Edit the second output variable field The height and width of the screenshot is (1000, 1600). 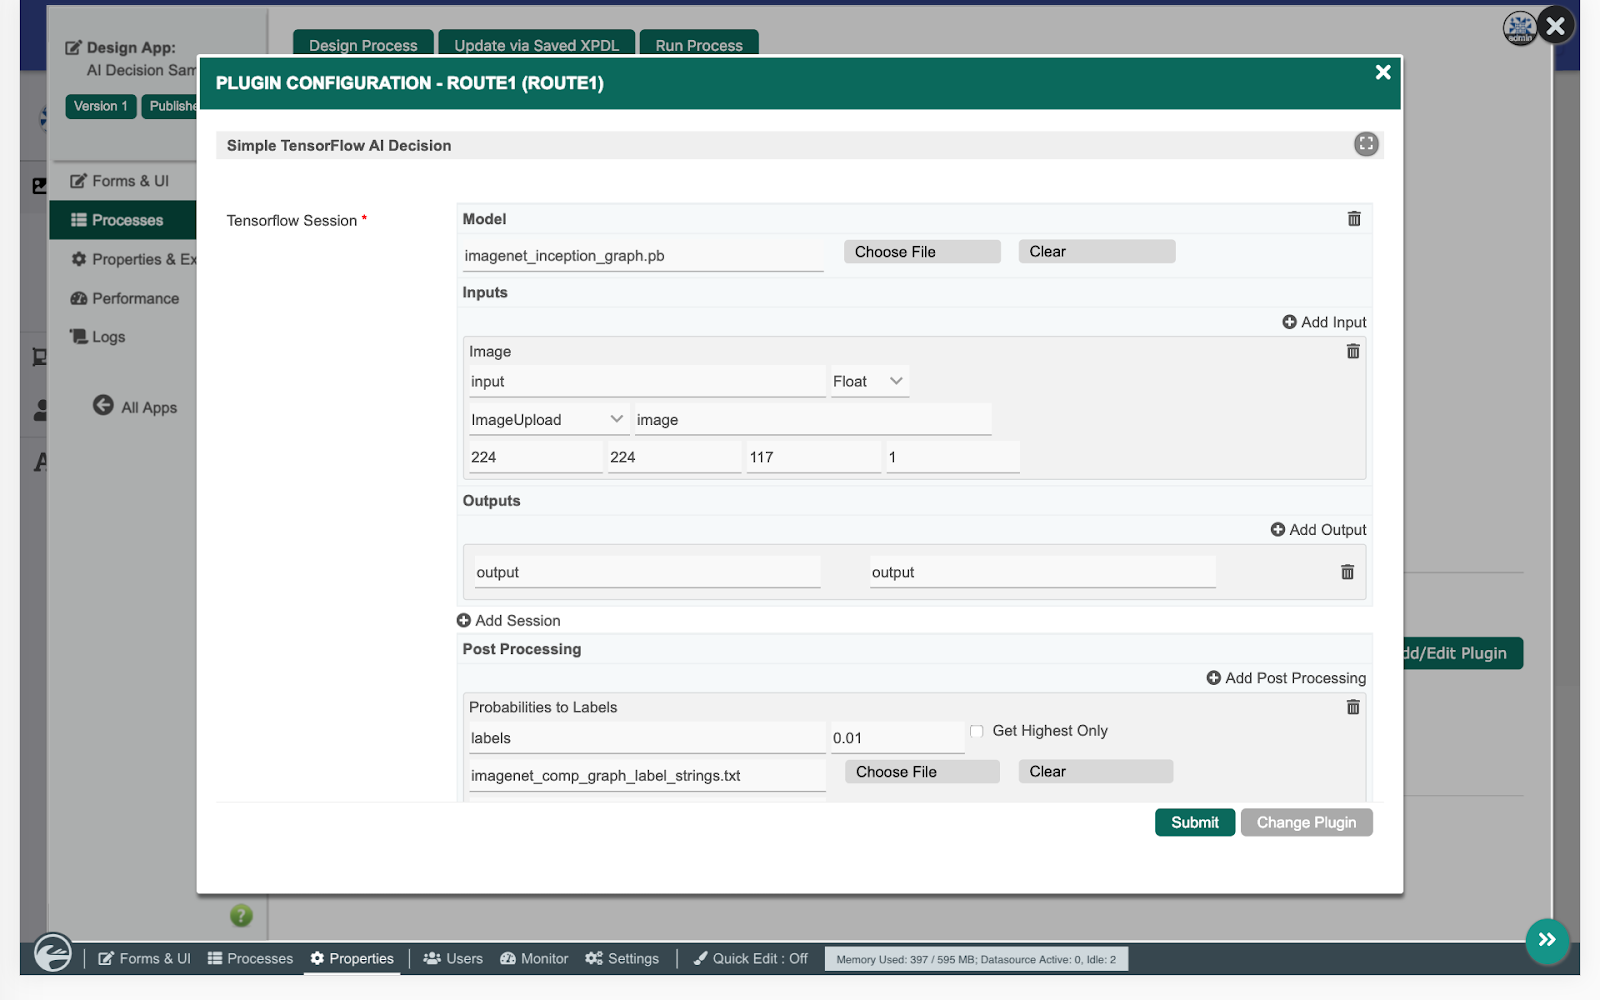coord(1043,572)
